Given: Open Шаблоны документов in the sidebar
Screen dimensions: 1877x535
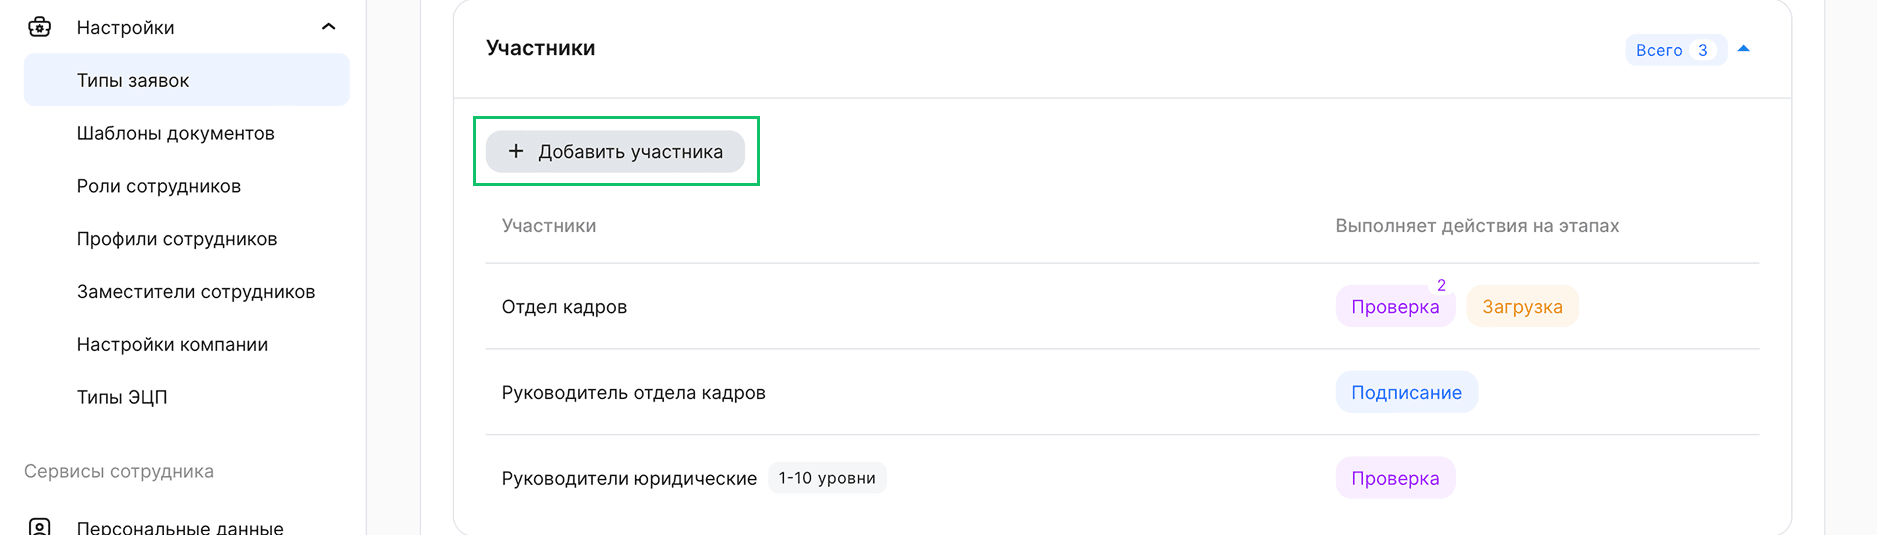Looking at the screenshot, I should click(175, 133).
